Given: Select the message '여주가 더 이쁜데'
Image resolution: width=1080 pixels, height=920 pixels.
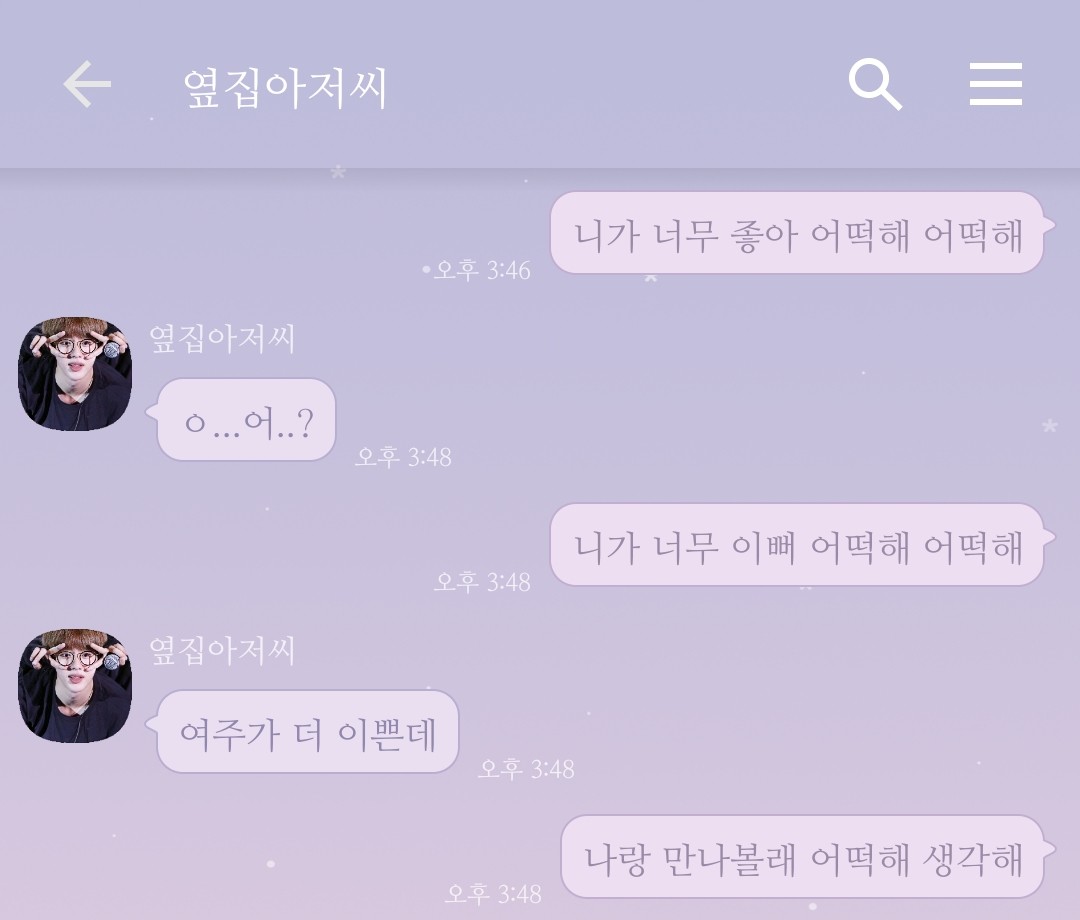Looking at the screenshot, I should (304, 732).
